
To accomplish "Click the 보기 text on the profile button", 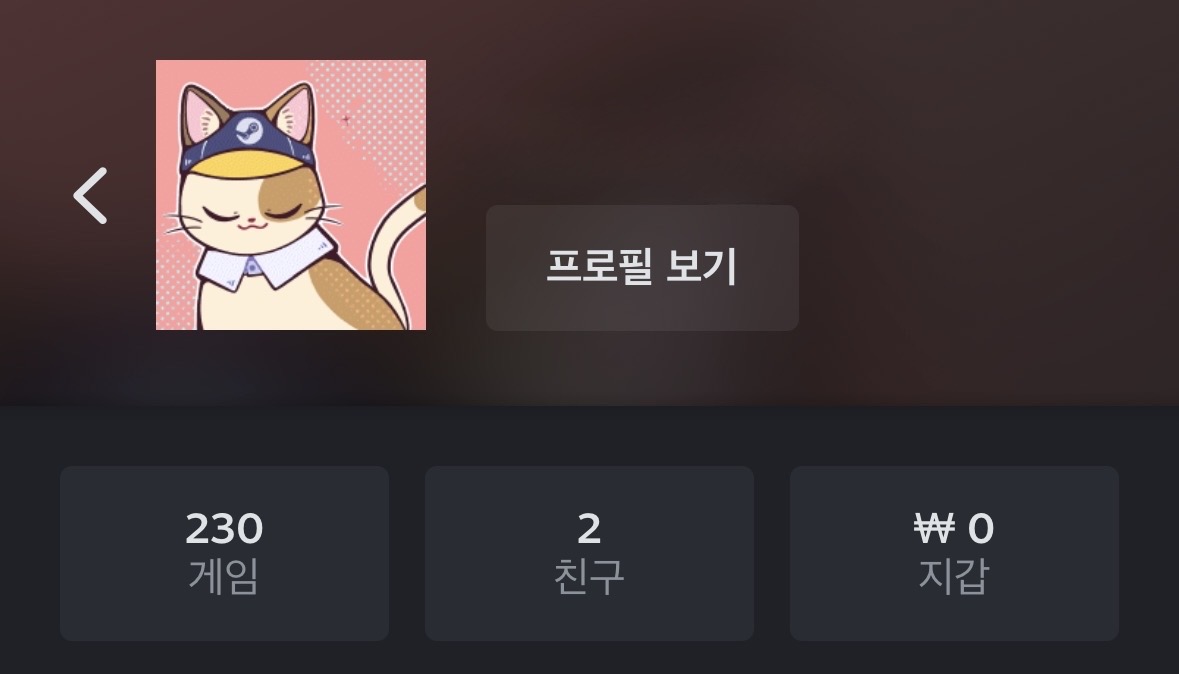I will pyautogui.click(x=702, y=266).
